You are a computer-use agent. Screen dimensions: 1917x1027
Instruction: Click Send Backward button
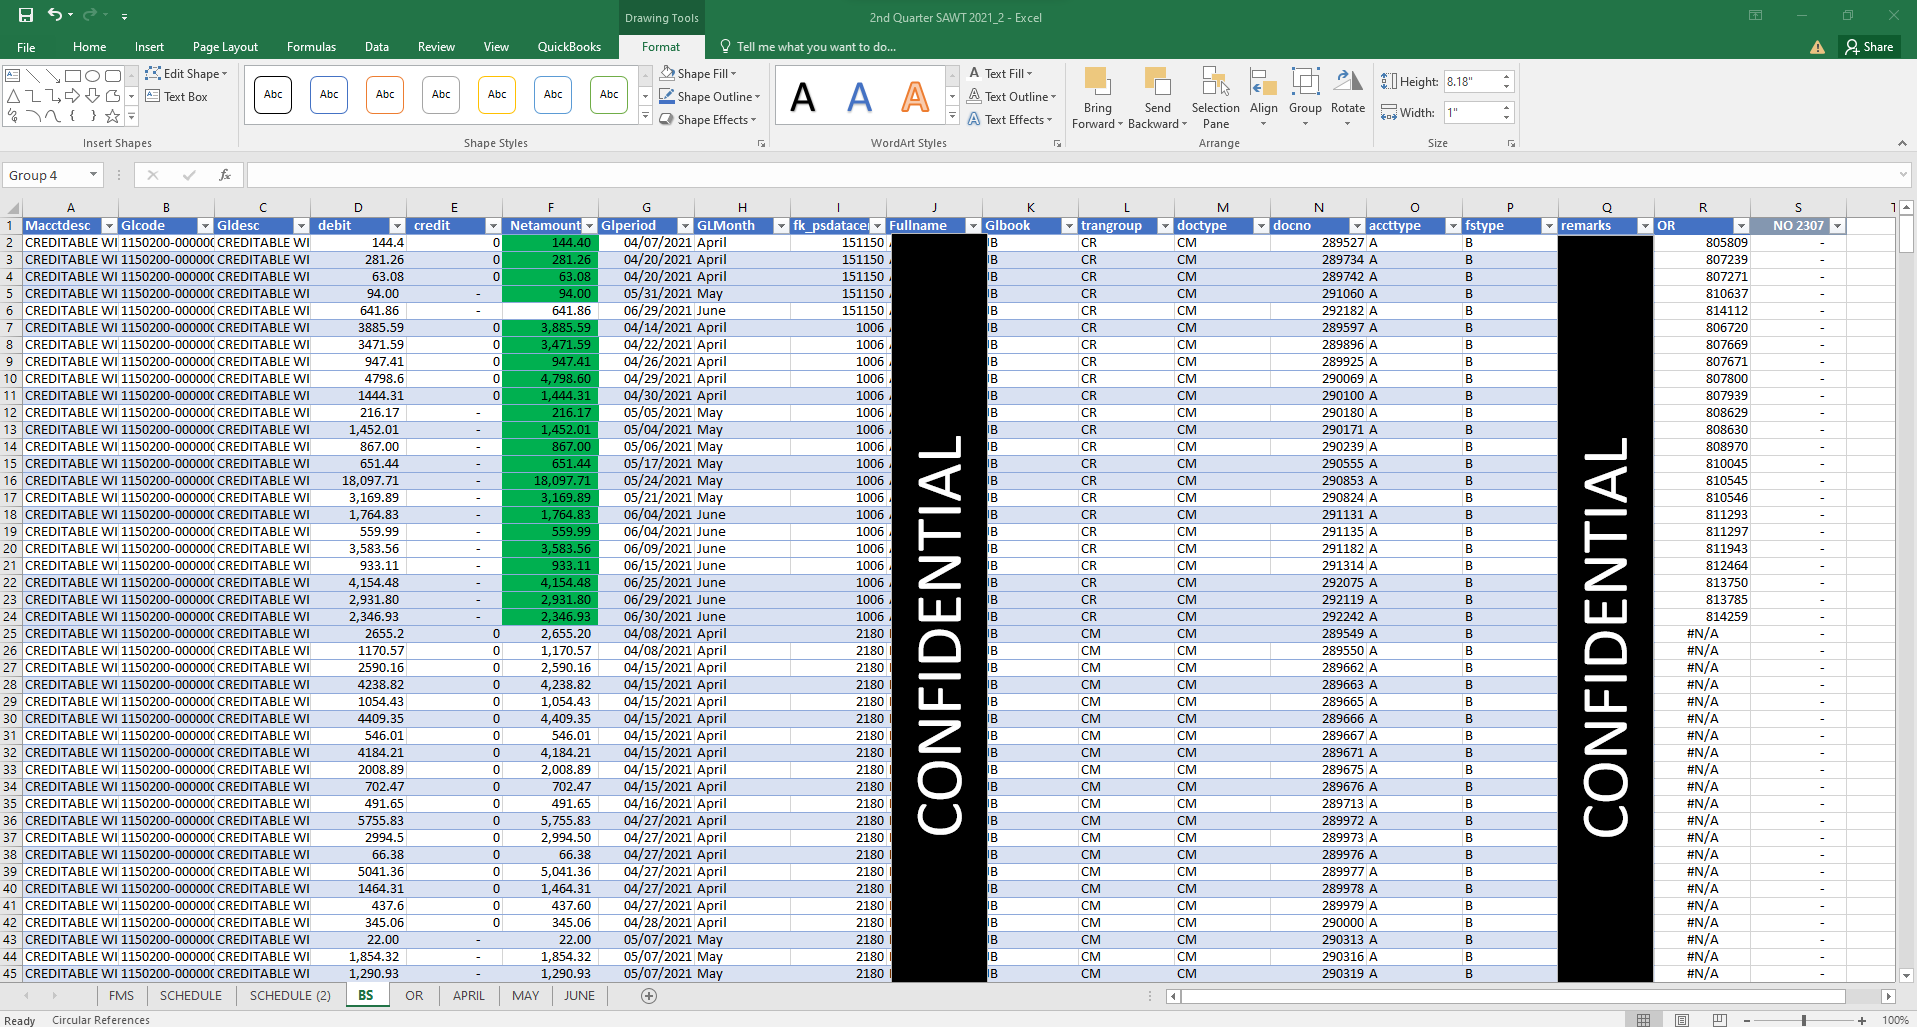(1157, 98)
